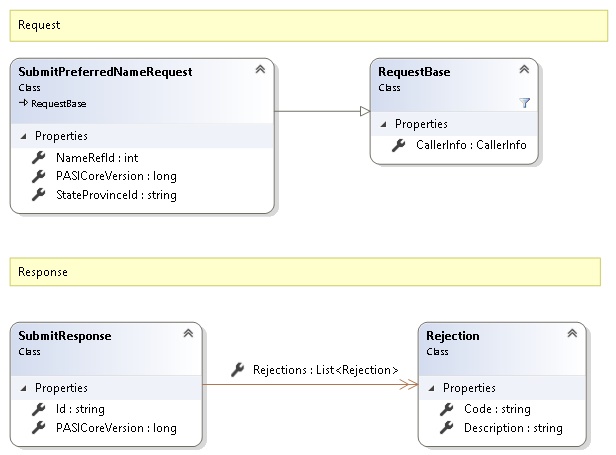Click wrench icon next to StateProvinceId
This screenshot has height=455, width=616.
click(x=40, y=195)
